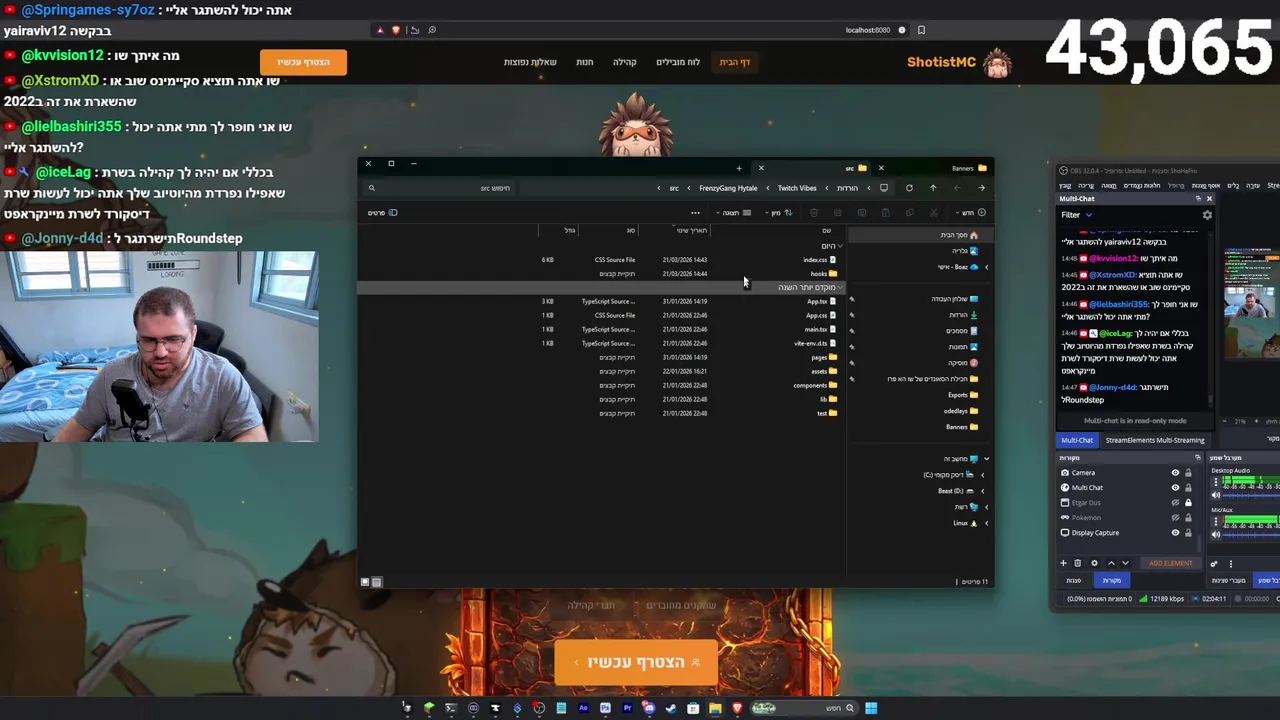Viewport: 1280px width, 720px height.
Task: Toggle the lock on the Camera source
Action: [x=1188, y=473]
